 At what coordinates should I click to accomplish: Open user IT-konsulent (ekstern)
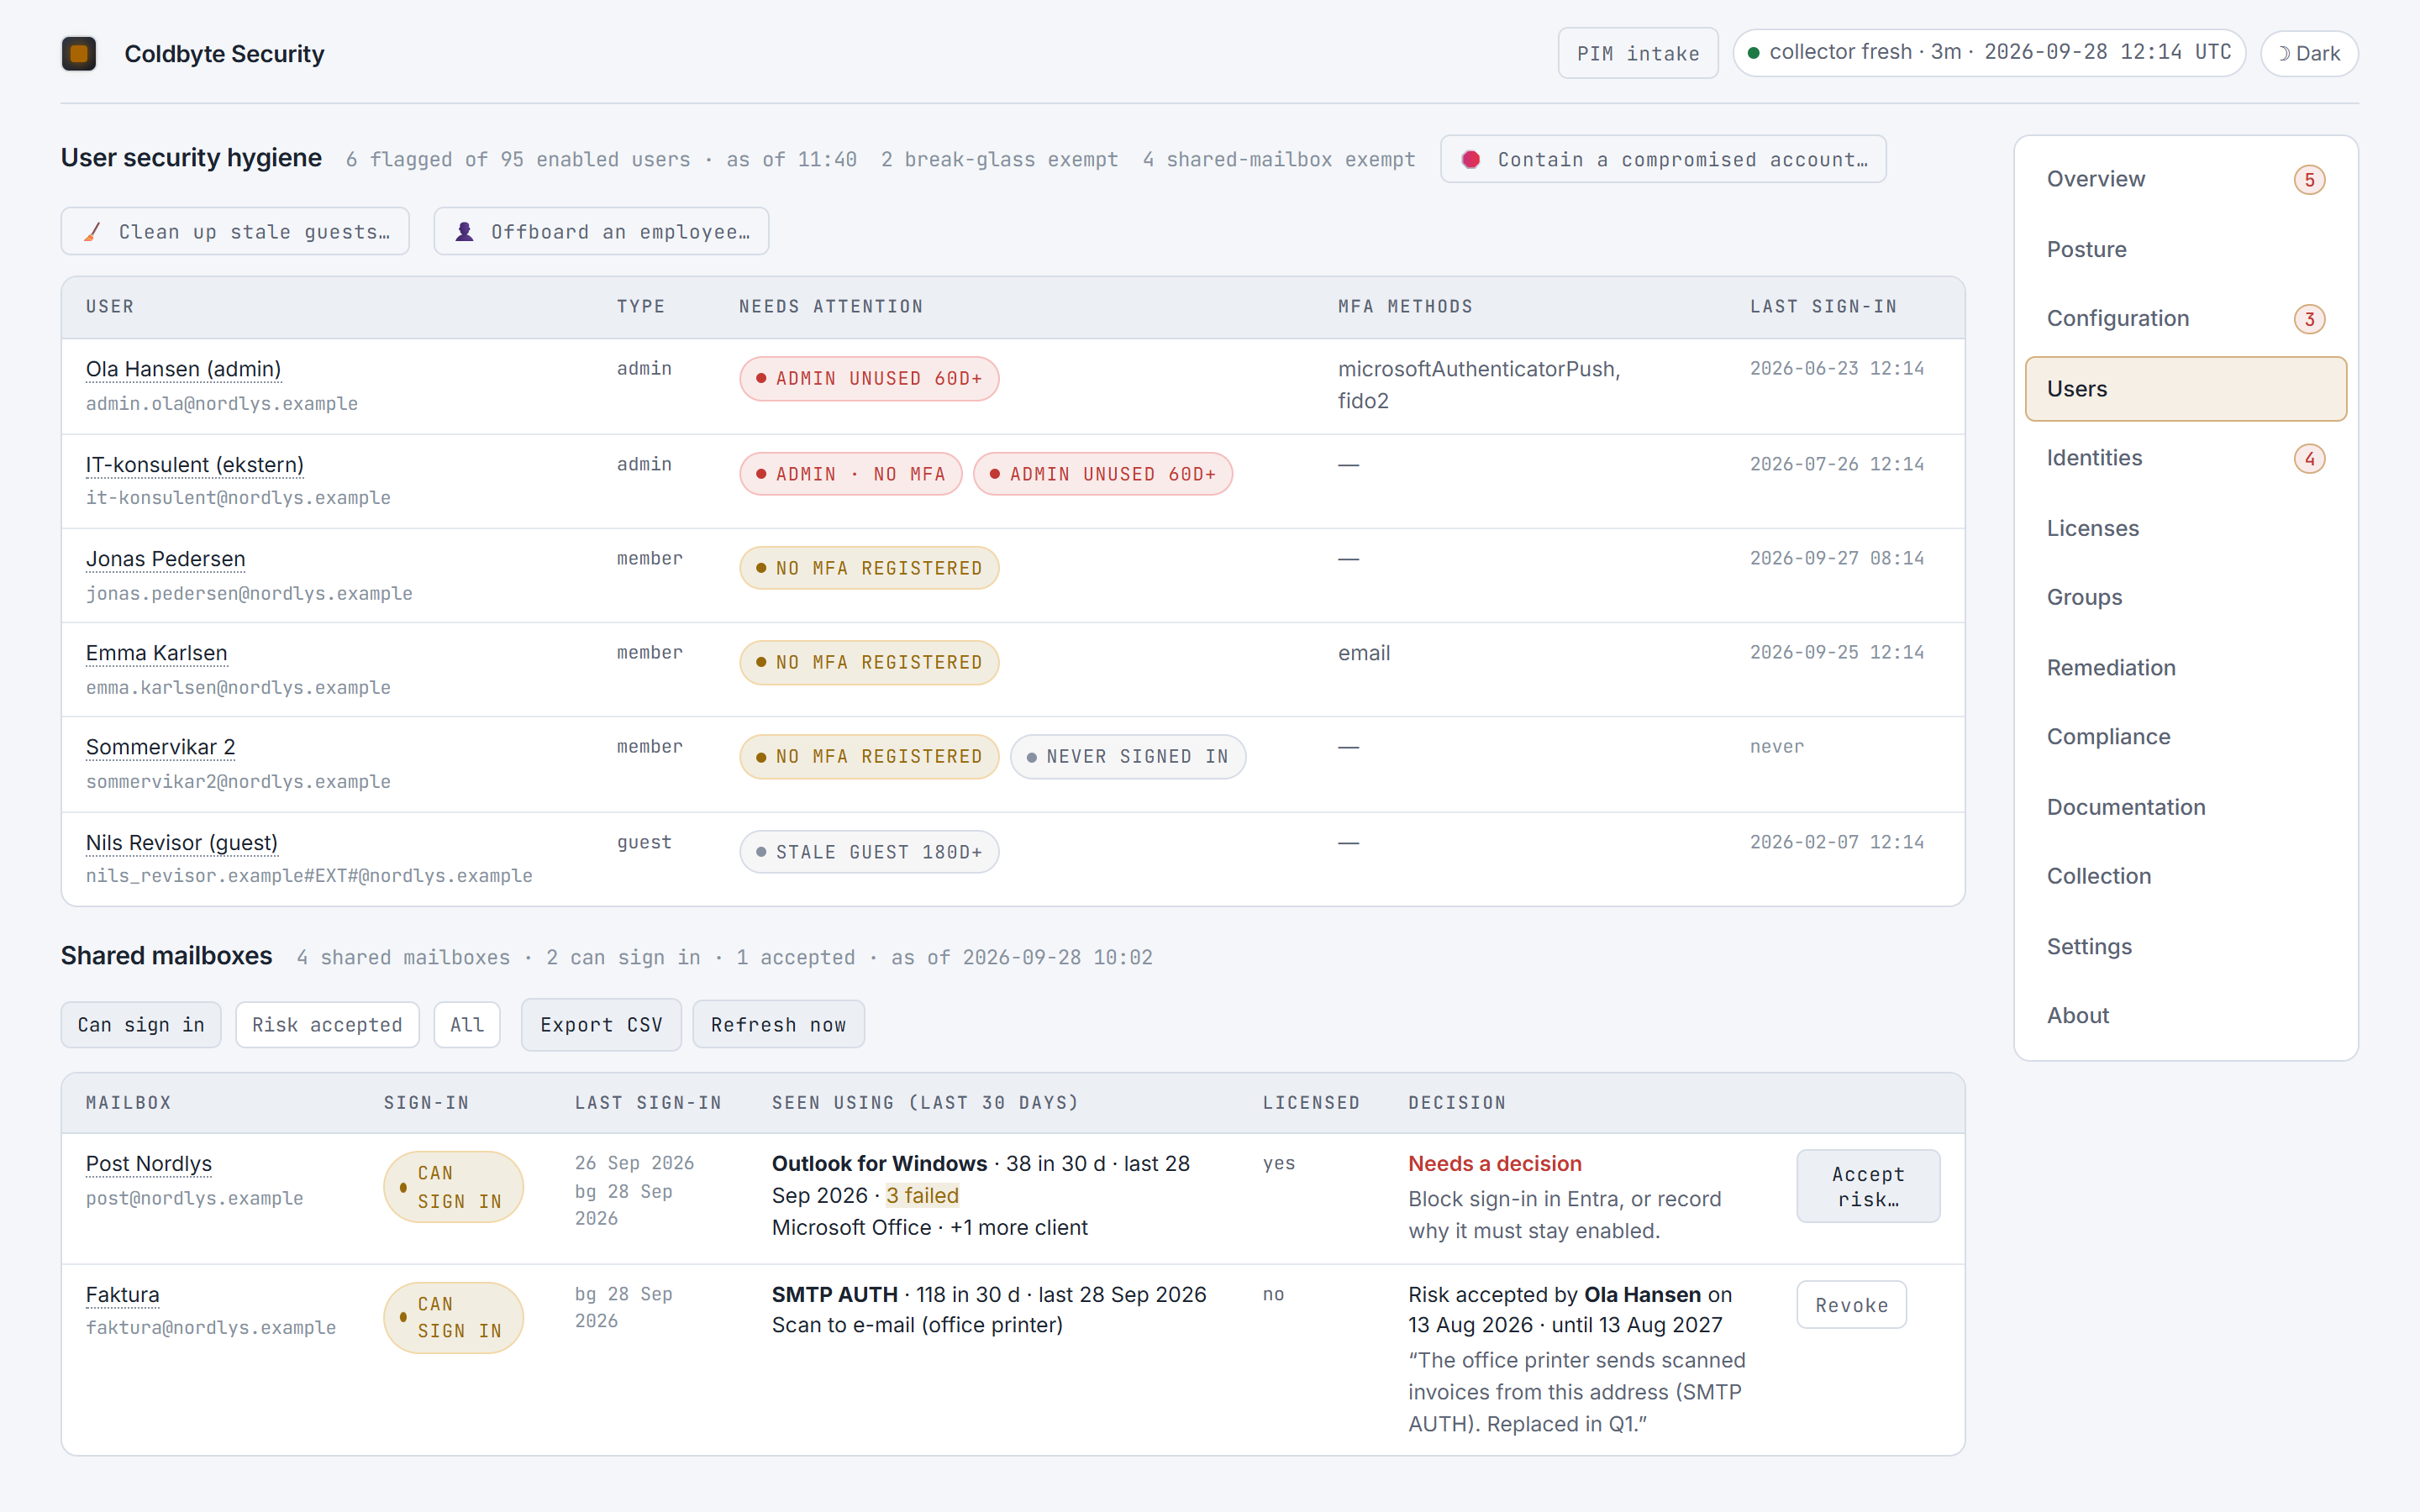194,465
